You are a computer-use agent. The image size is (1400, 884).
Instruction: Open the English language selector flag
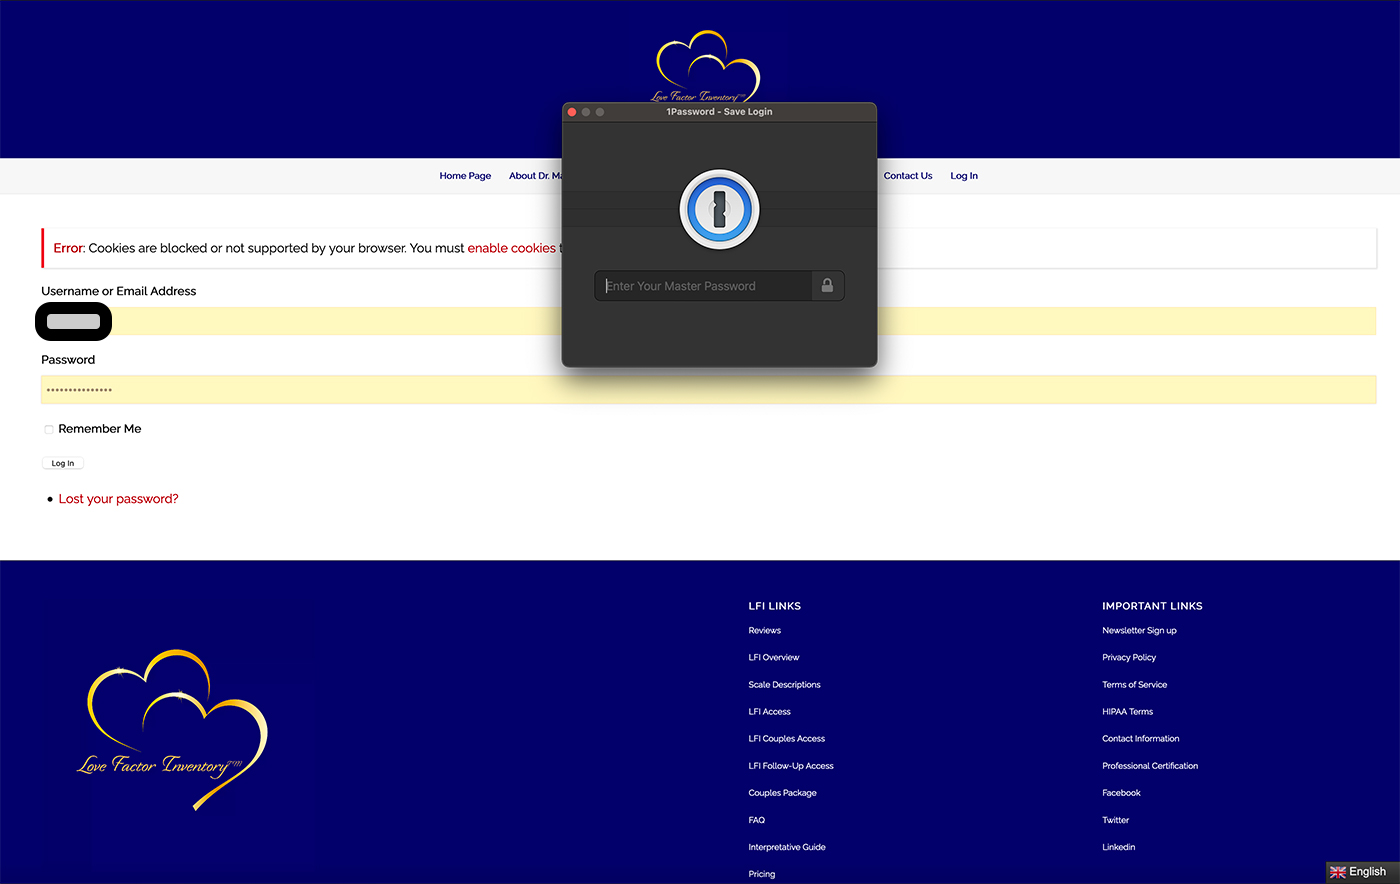pos(1338,872)
